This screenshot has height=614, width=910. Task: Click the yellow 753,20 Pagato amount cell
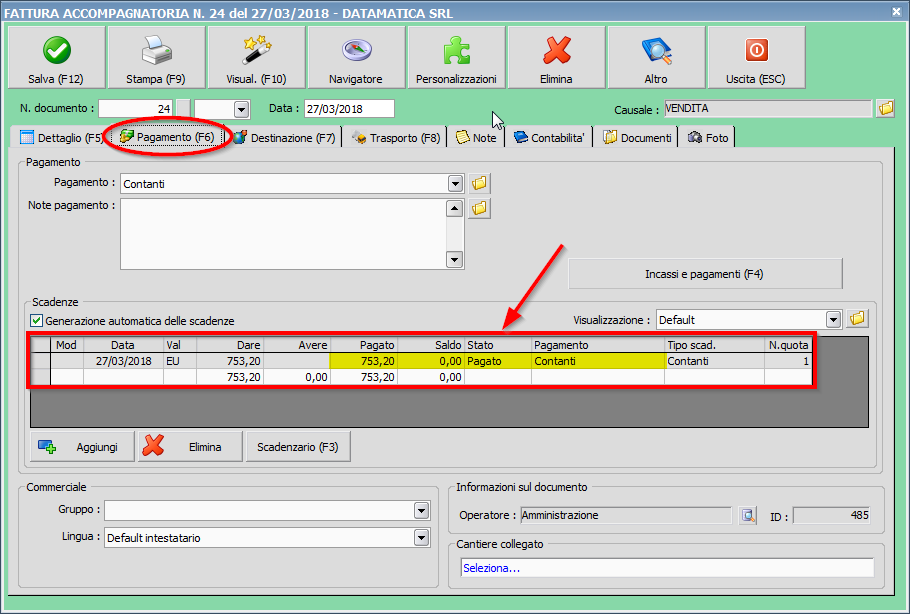(x=364, y=361)
